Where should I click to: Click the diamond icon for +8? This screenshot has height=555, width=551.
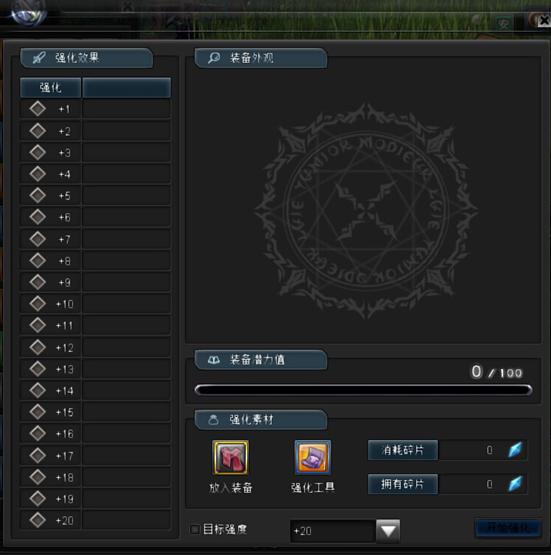[x=38, y=261]
